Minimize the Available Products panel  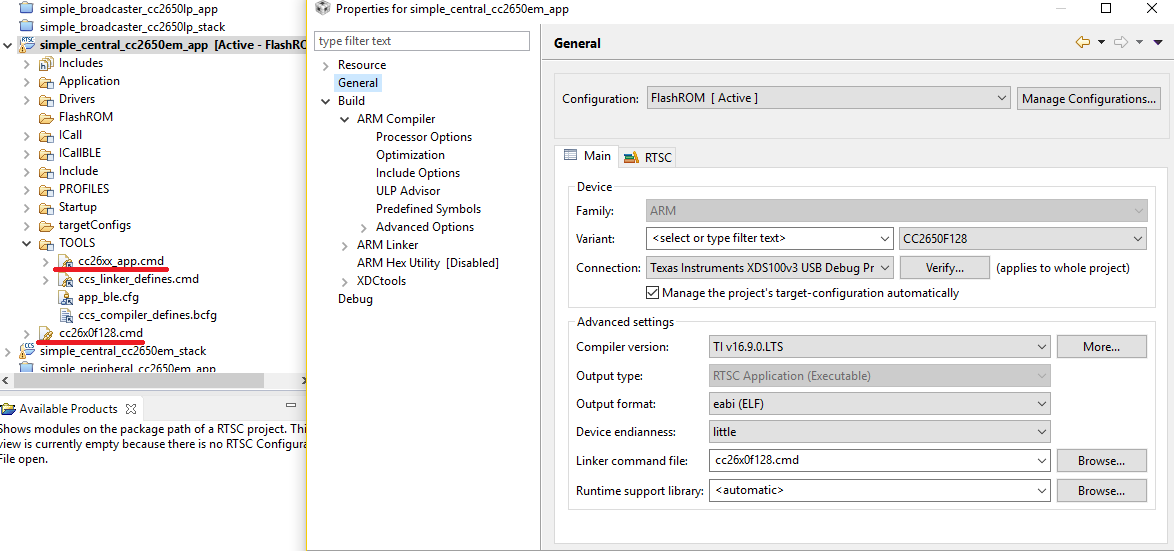pos(291,405)
